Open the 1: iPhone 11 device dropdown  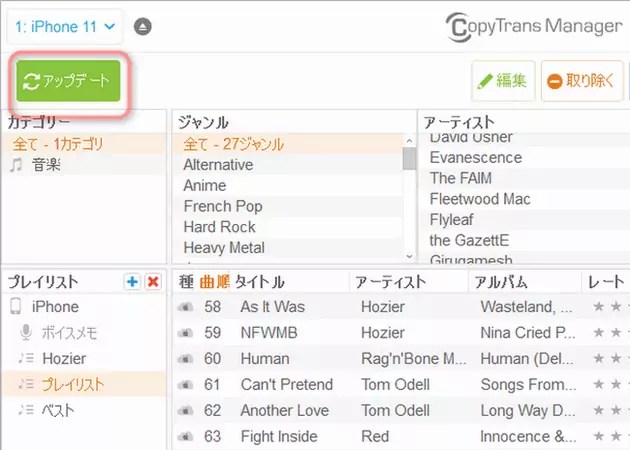(65, 27)
